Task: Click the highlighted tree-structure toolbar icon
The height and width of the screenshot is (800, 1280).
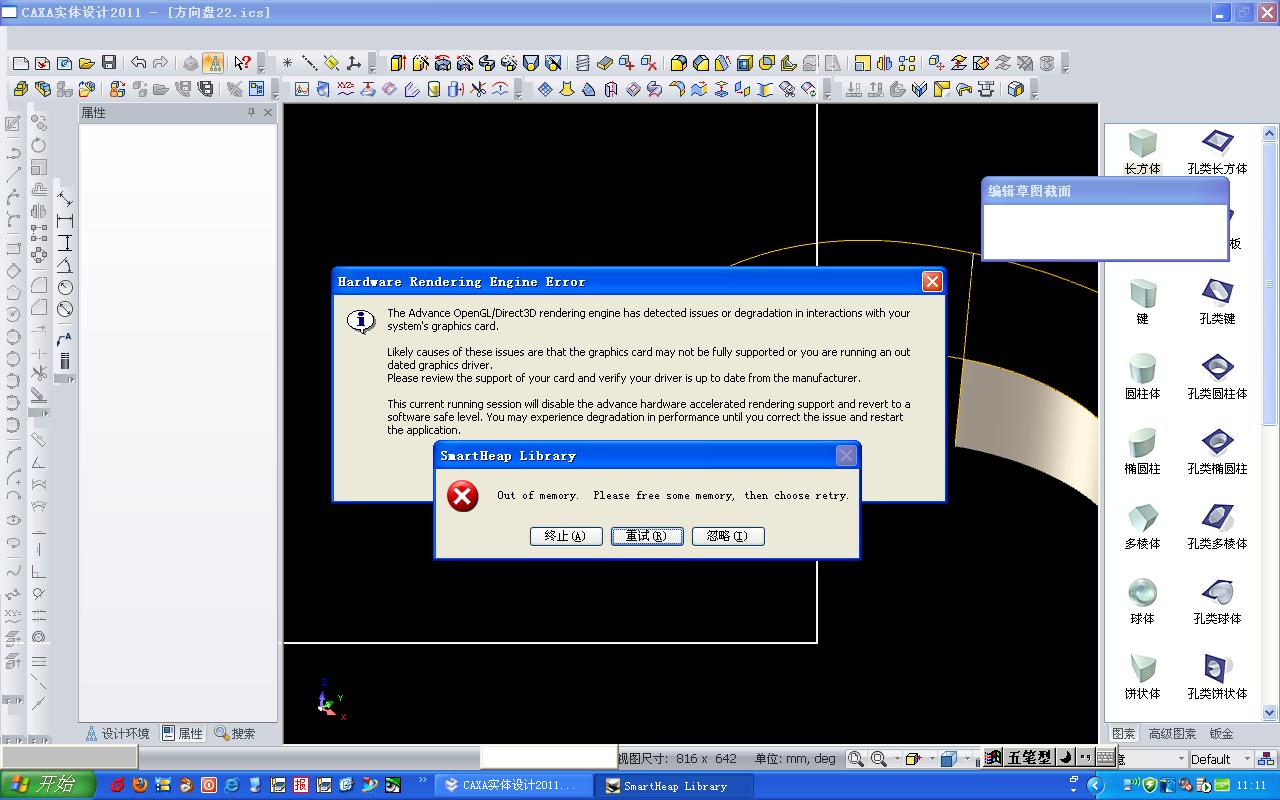Action: [213, 62]
